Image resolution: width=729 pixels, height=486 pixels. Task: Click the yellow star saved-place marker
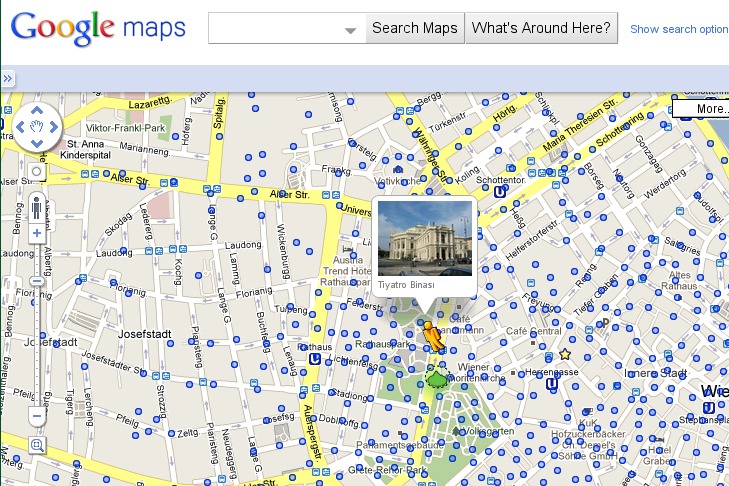pyautogui.click(x=564, y=354)
